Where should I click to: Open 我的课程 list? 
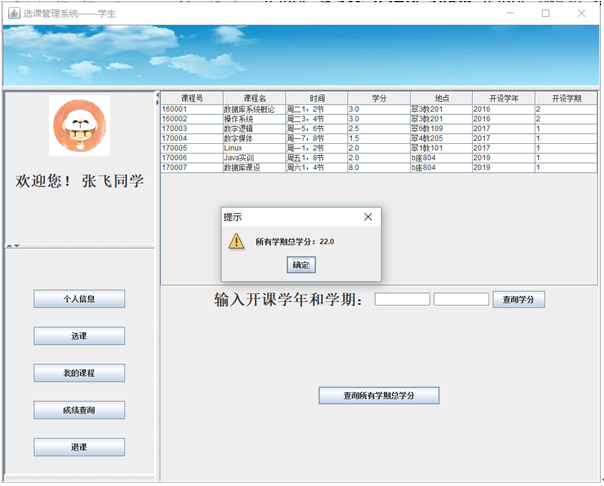pyautogui.click(x=79, y=373)
